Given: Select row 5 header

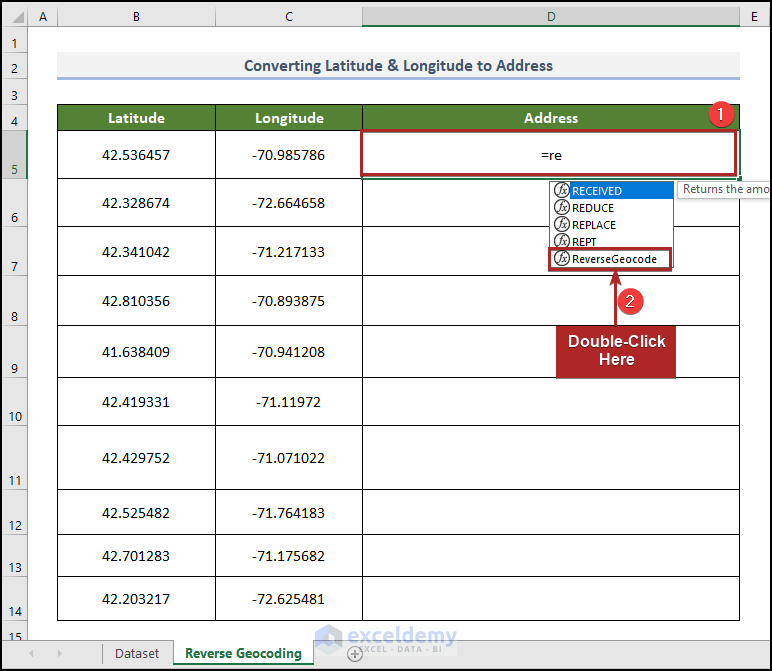Looking at the screenshot, I should coord(14,155).
